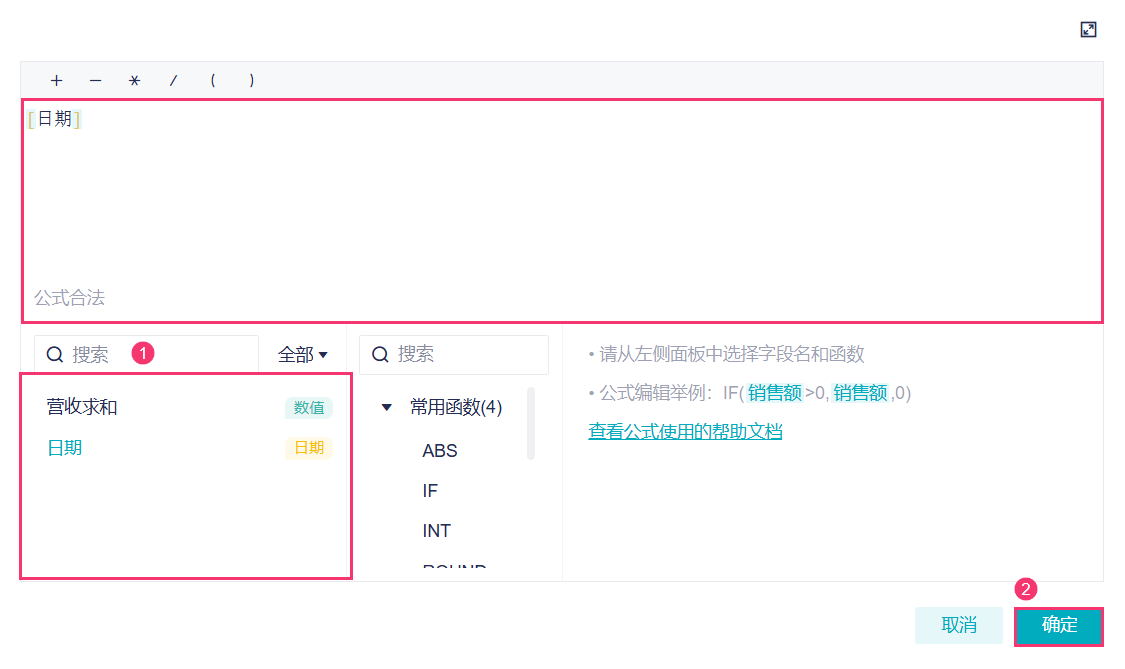The image size is (1125, 669).
Task: Collapse the 常用函数(4) group
Action: [x=387, y=407]
